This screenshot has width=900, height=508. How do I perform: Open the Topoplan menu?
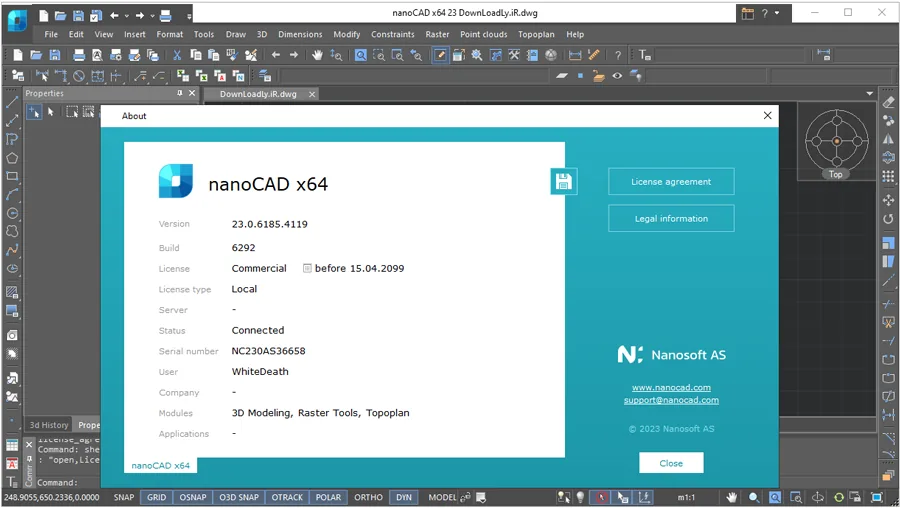tap(536, 34)
